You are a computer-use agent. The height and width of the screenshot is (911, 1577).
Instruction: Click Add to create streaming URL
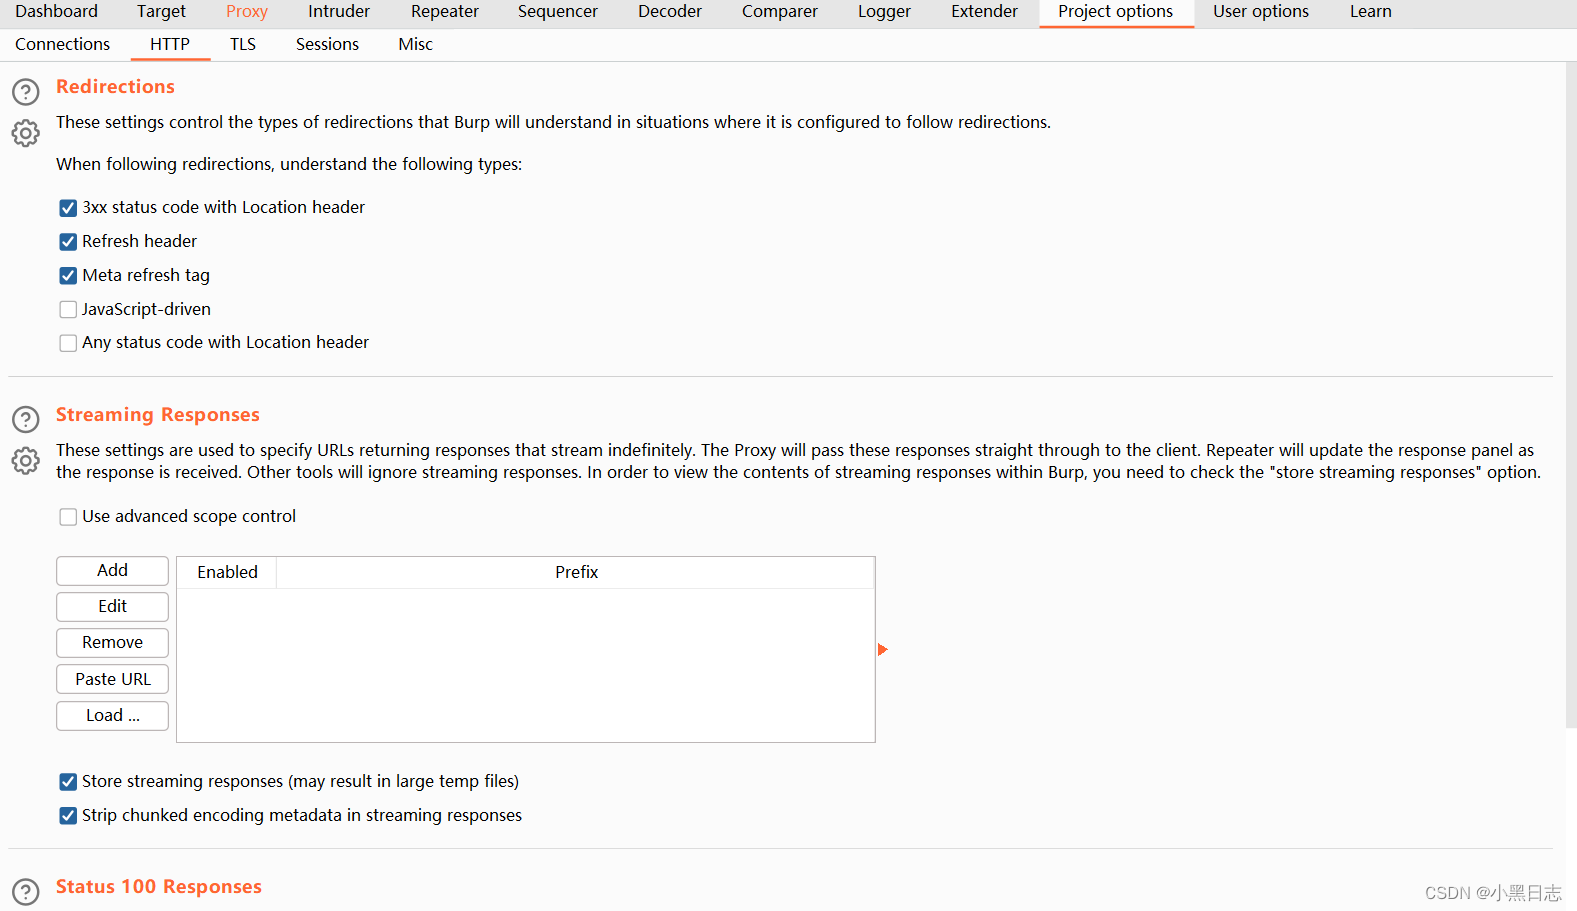pyautogui.click(x=112, y=571)
